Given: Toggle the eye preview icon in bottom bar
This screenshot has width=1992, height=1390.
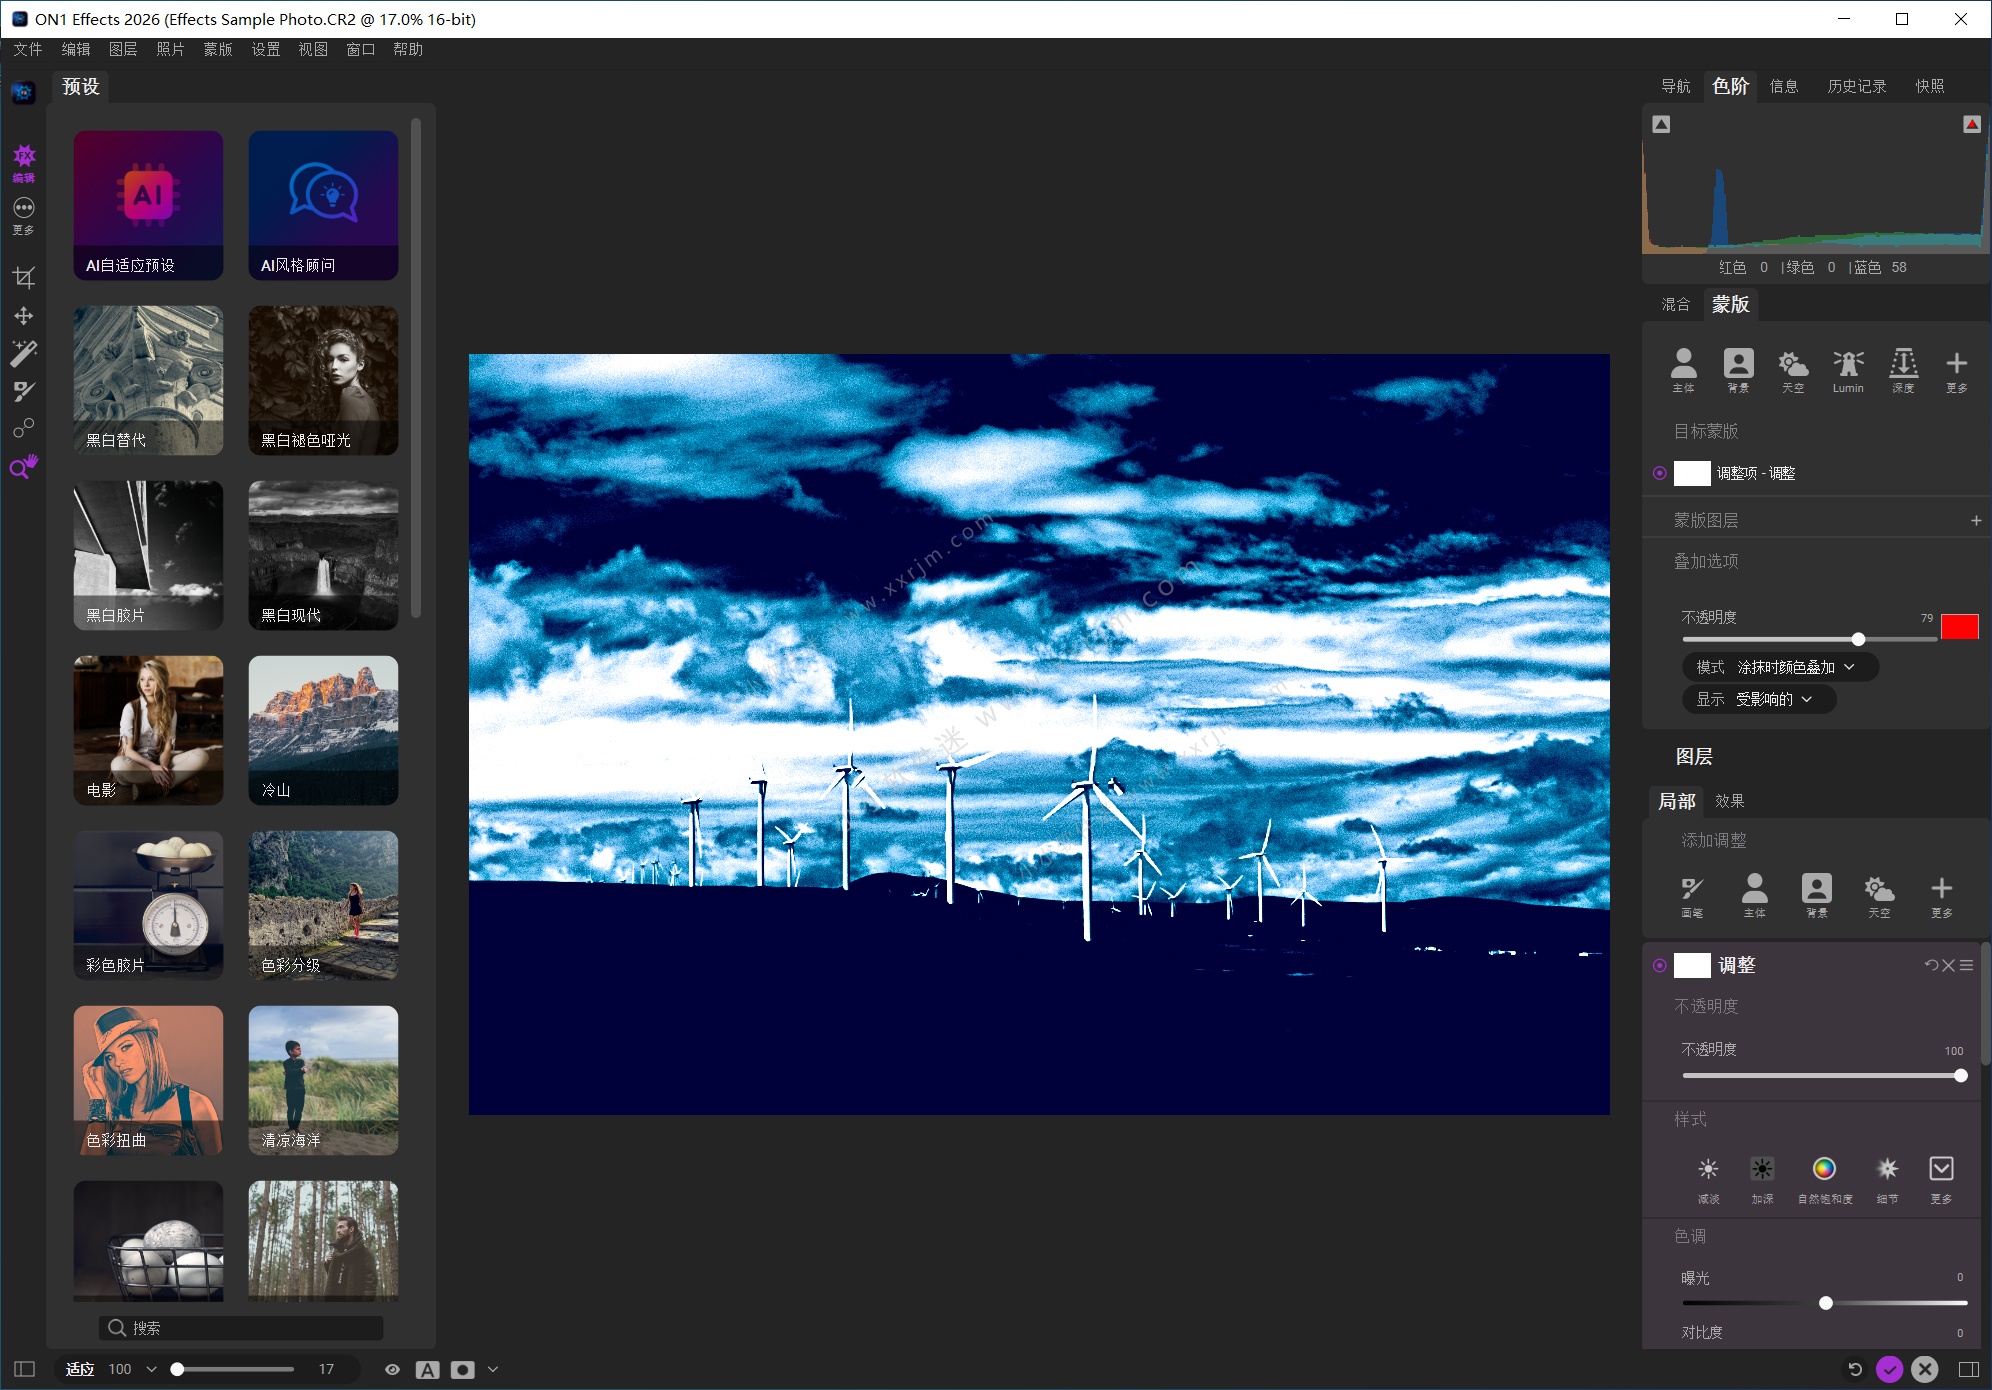Looking at the screenshot, I should (392, 1369).
